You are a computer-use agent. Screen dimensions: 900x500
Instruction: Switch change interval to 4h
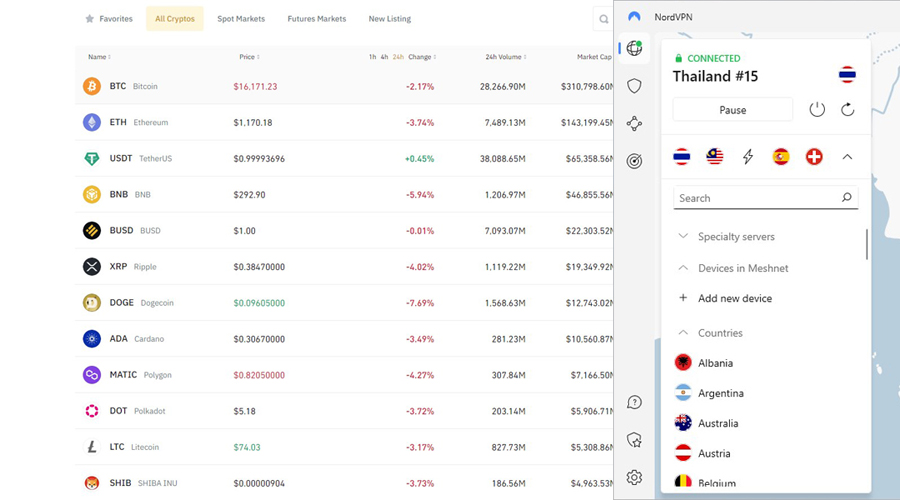pos(385,57)
